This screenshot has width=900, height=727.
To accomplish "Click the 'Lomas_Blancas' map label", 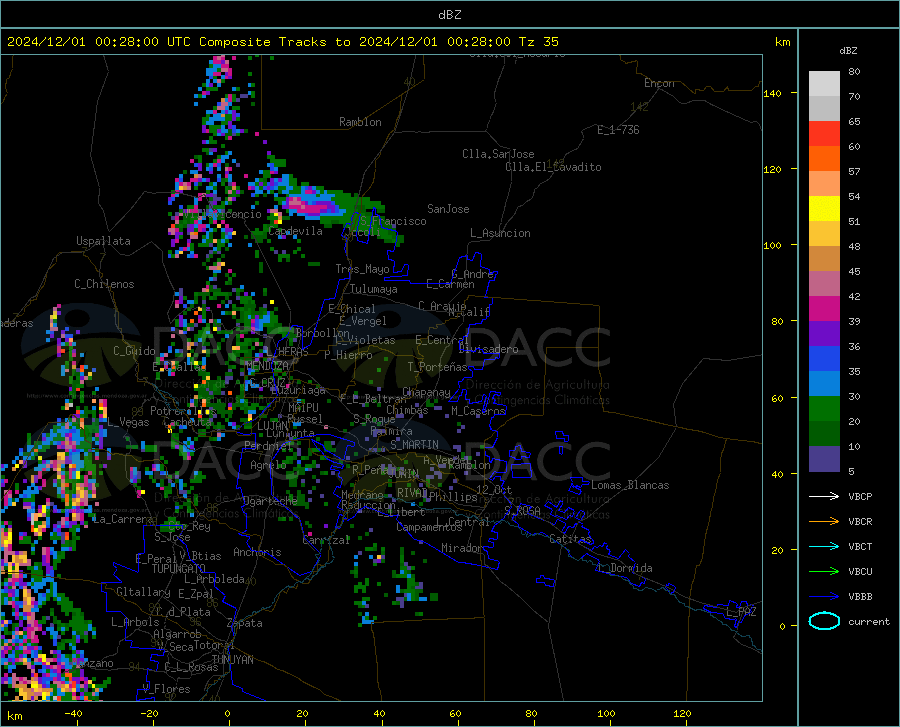I will click(630, 485).
